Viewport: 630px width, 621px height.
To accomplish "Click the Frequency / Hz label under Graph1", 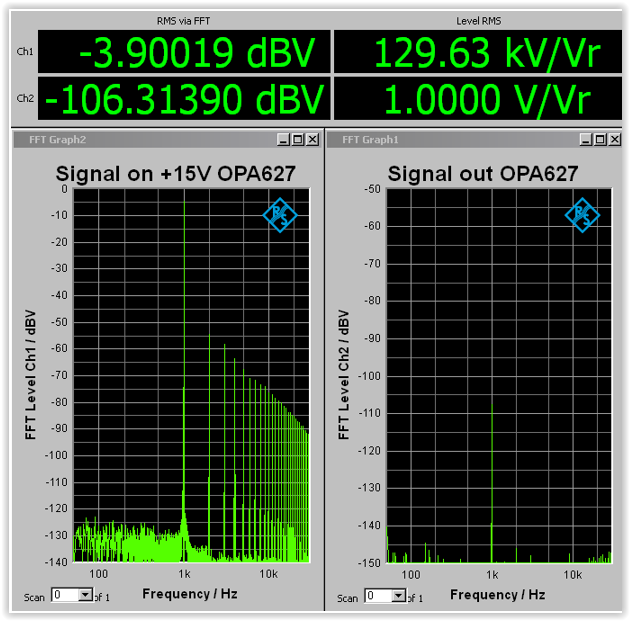I will [497, 594].
